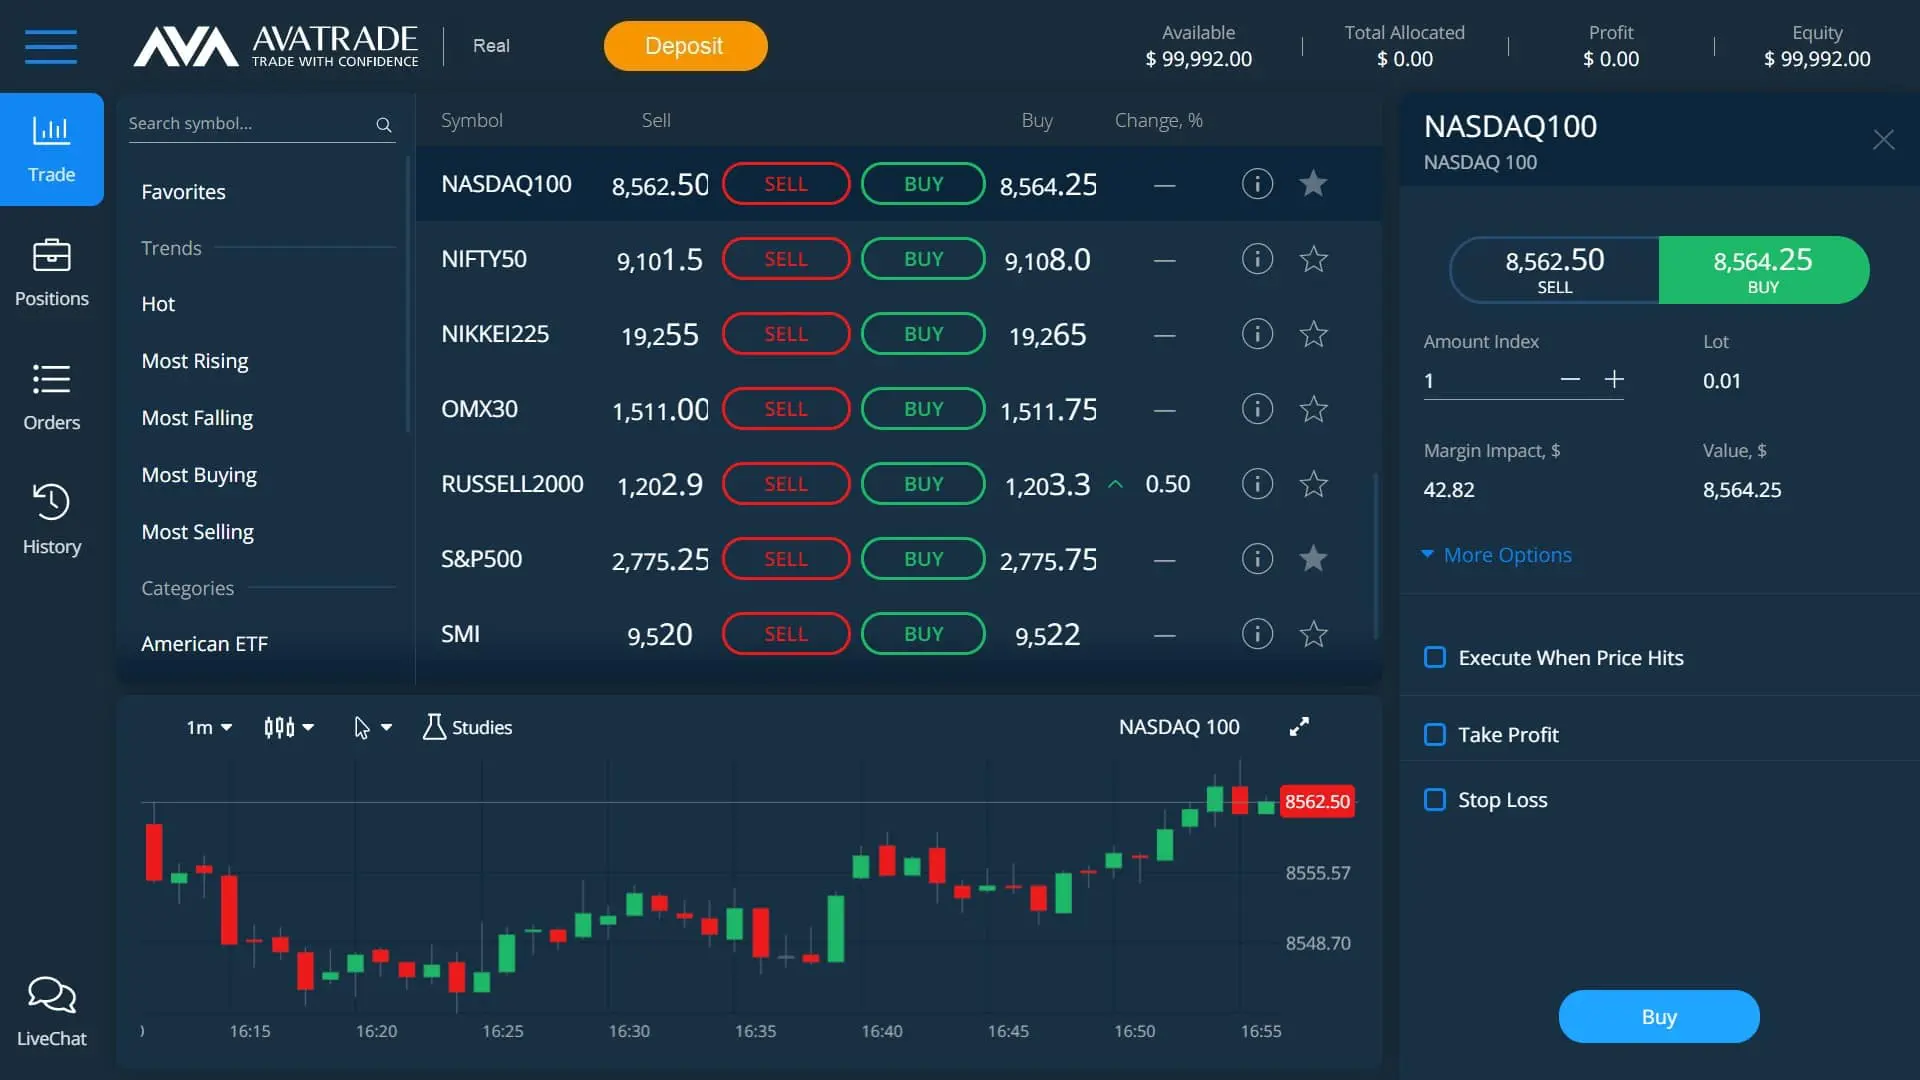Click the Real account label
Image resolution: width=1920 pixels, height=1080 pixels.
point(491,46)
